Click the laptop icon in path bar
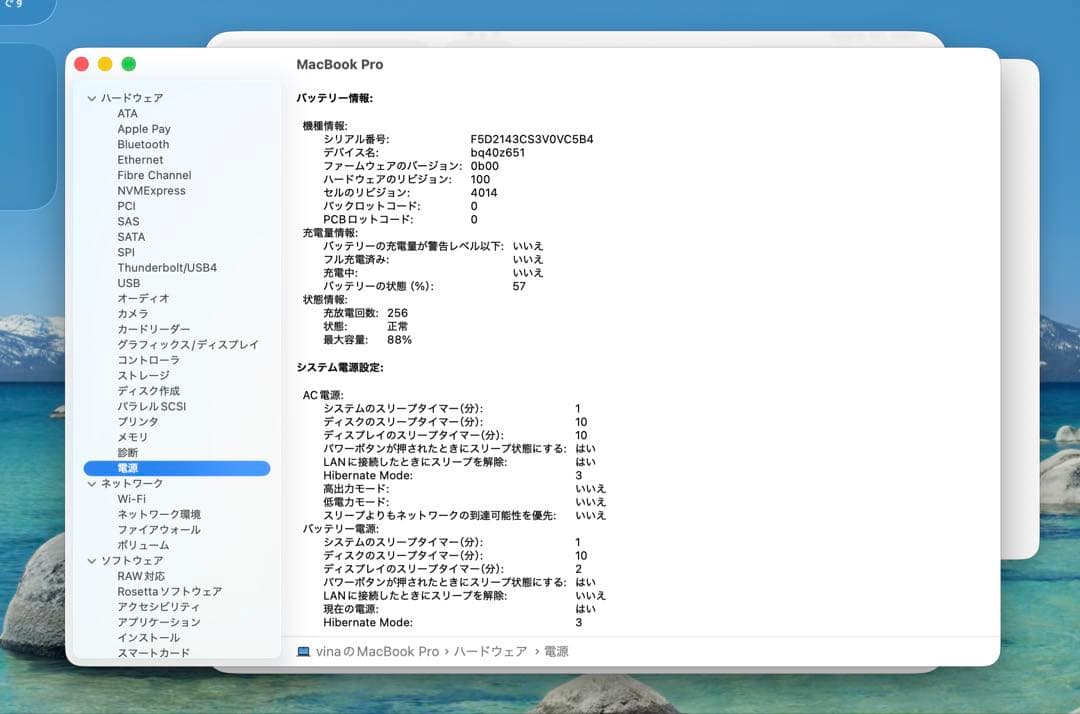Viewport: 1080px width, 714px height. pos(303,651)
